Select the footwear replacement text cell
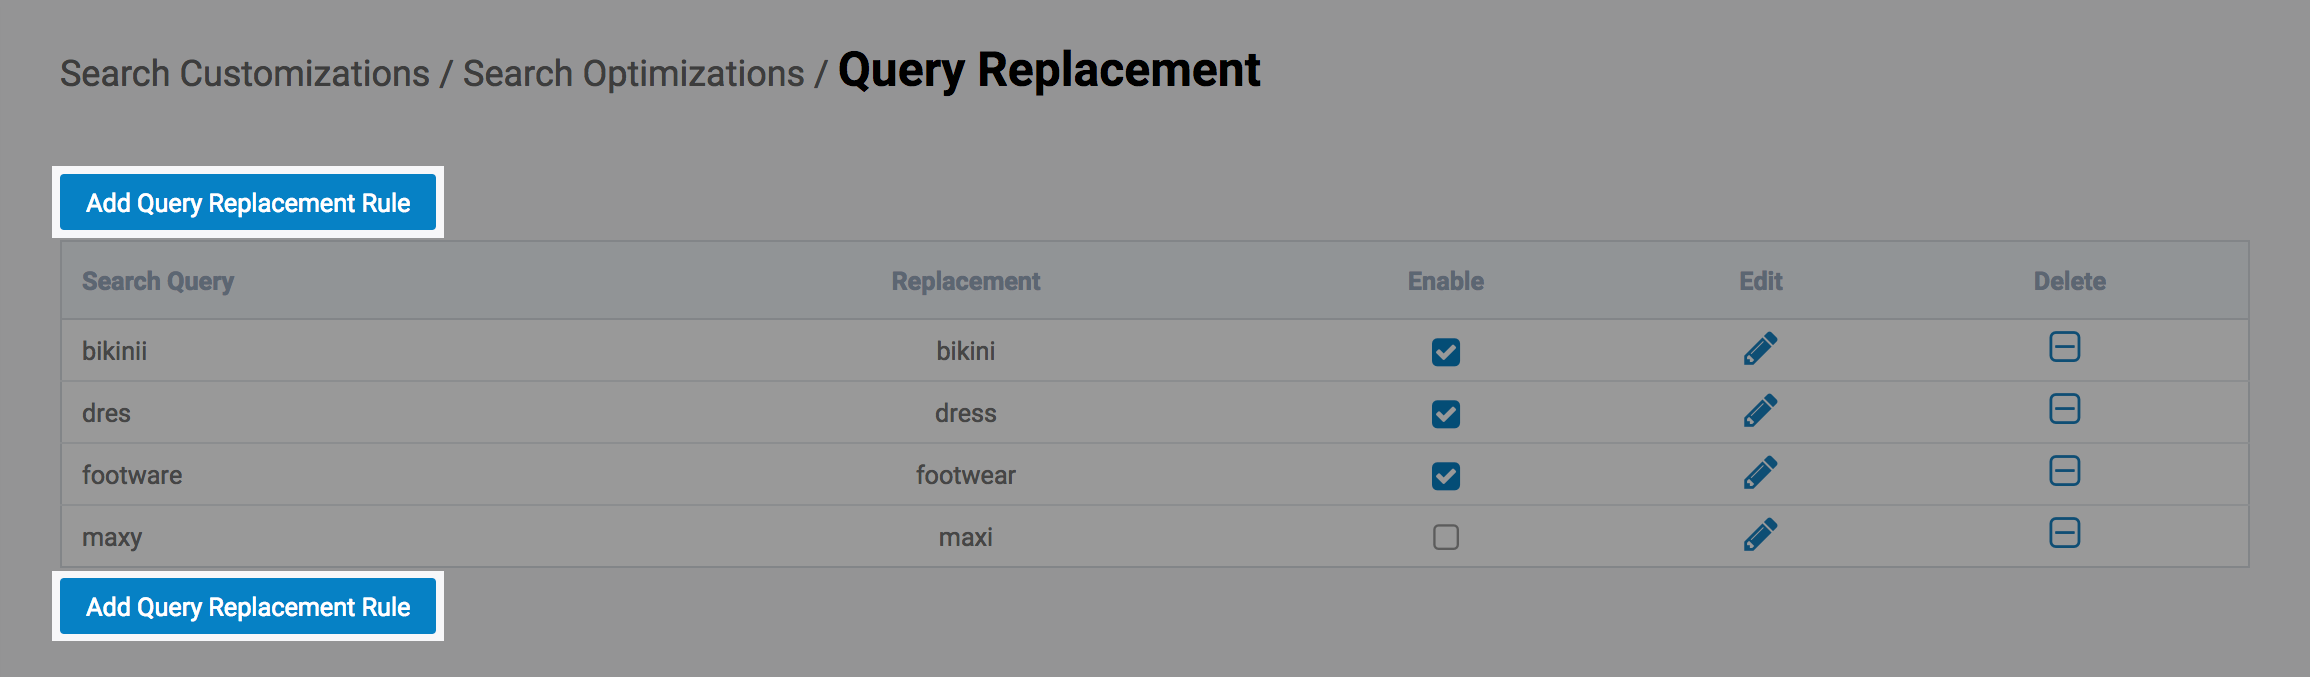This screenshot has width=2310, height=677. [x=965, y=475]
